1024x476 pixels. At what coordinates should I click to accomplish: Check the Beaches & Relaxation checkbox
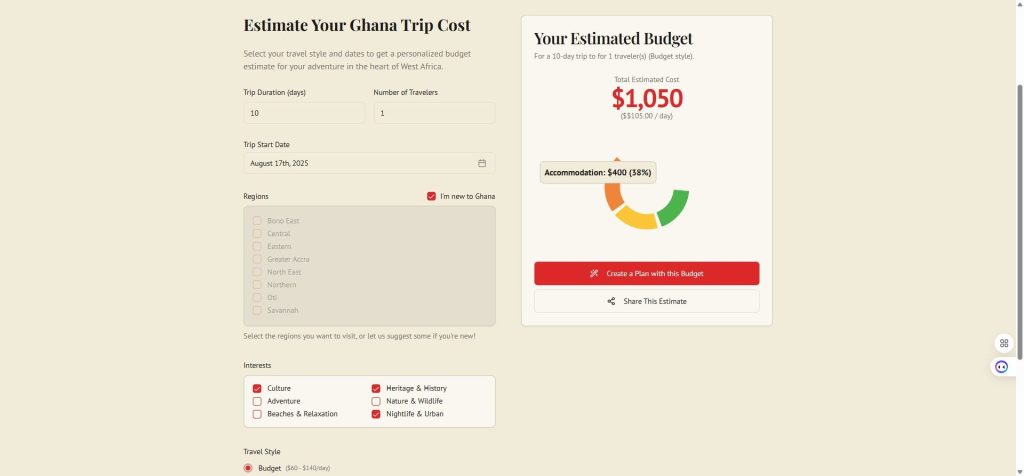257,414
